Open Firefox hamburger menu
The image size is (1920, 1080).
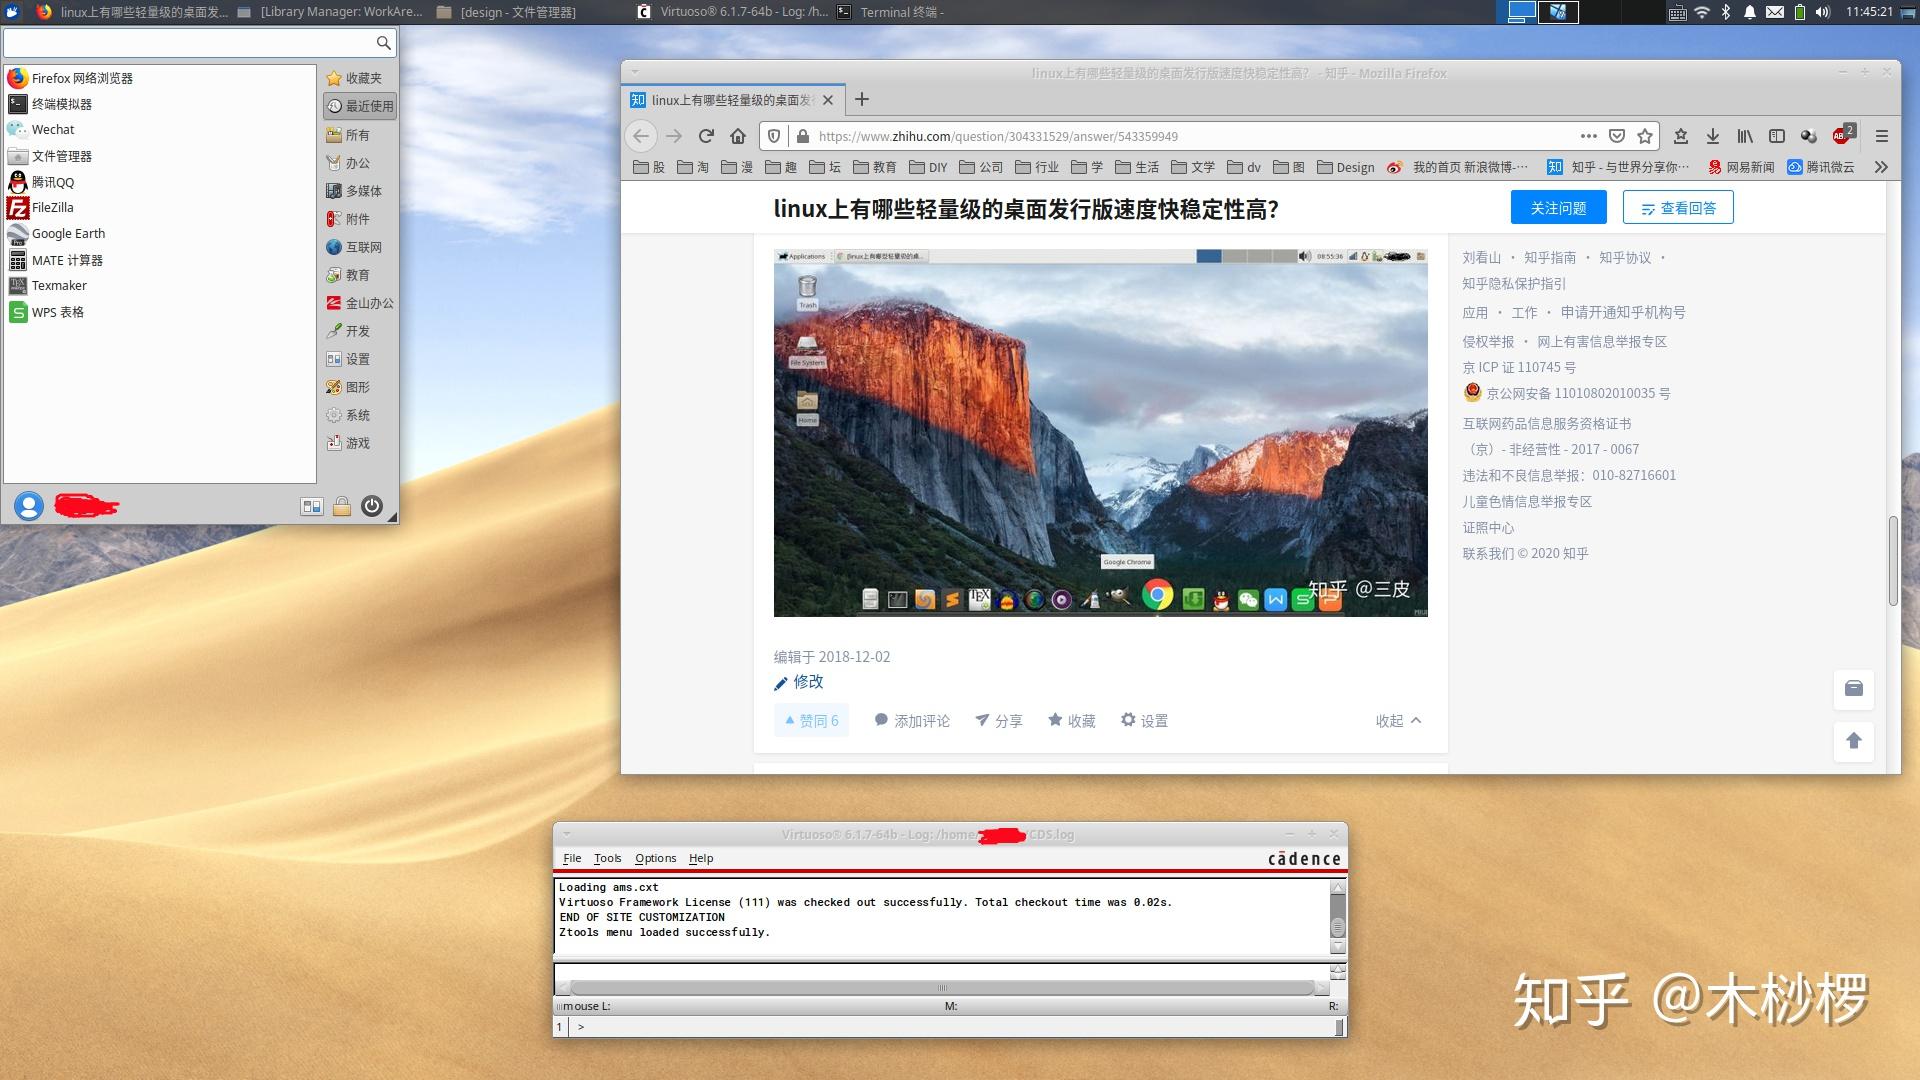pos(1881,136)
